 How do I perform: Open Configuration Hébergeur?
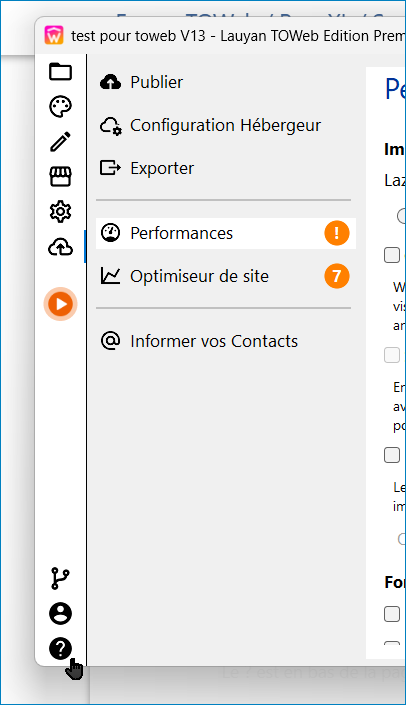point(226,125)
